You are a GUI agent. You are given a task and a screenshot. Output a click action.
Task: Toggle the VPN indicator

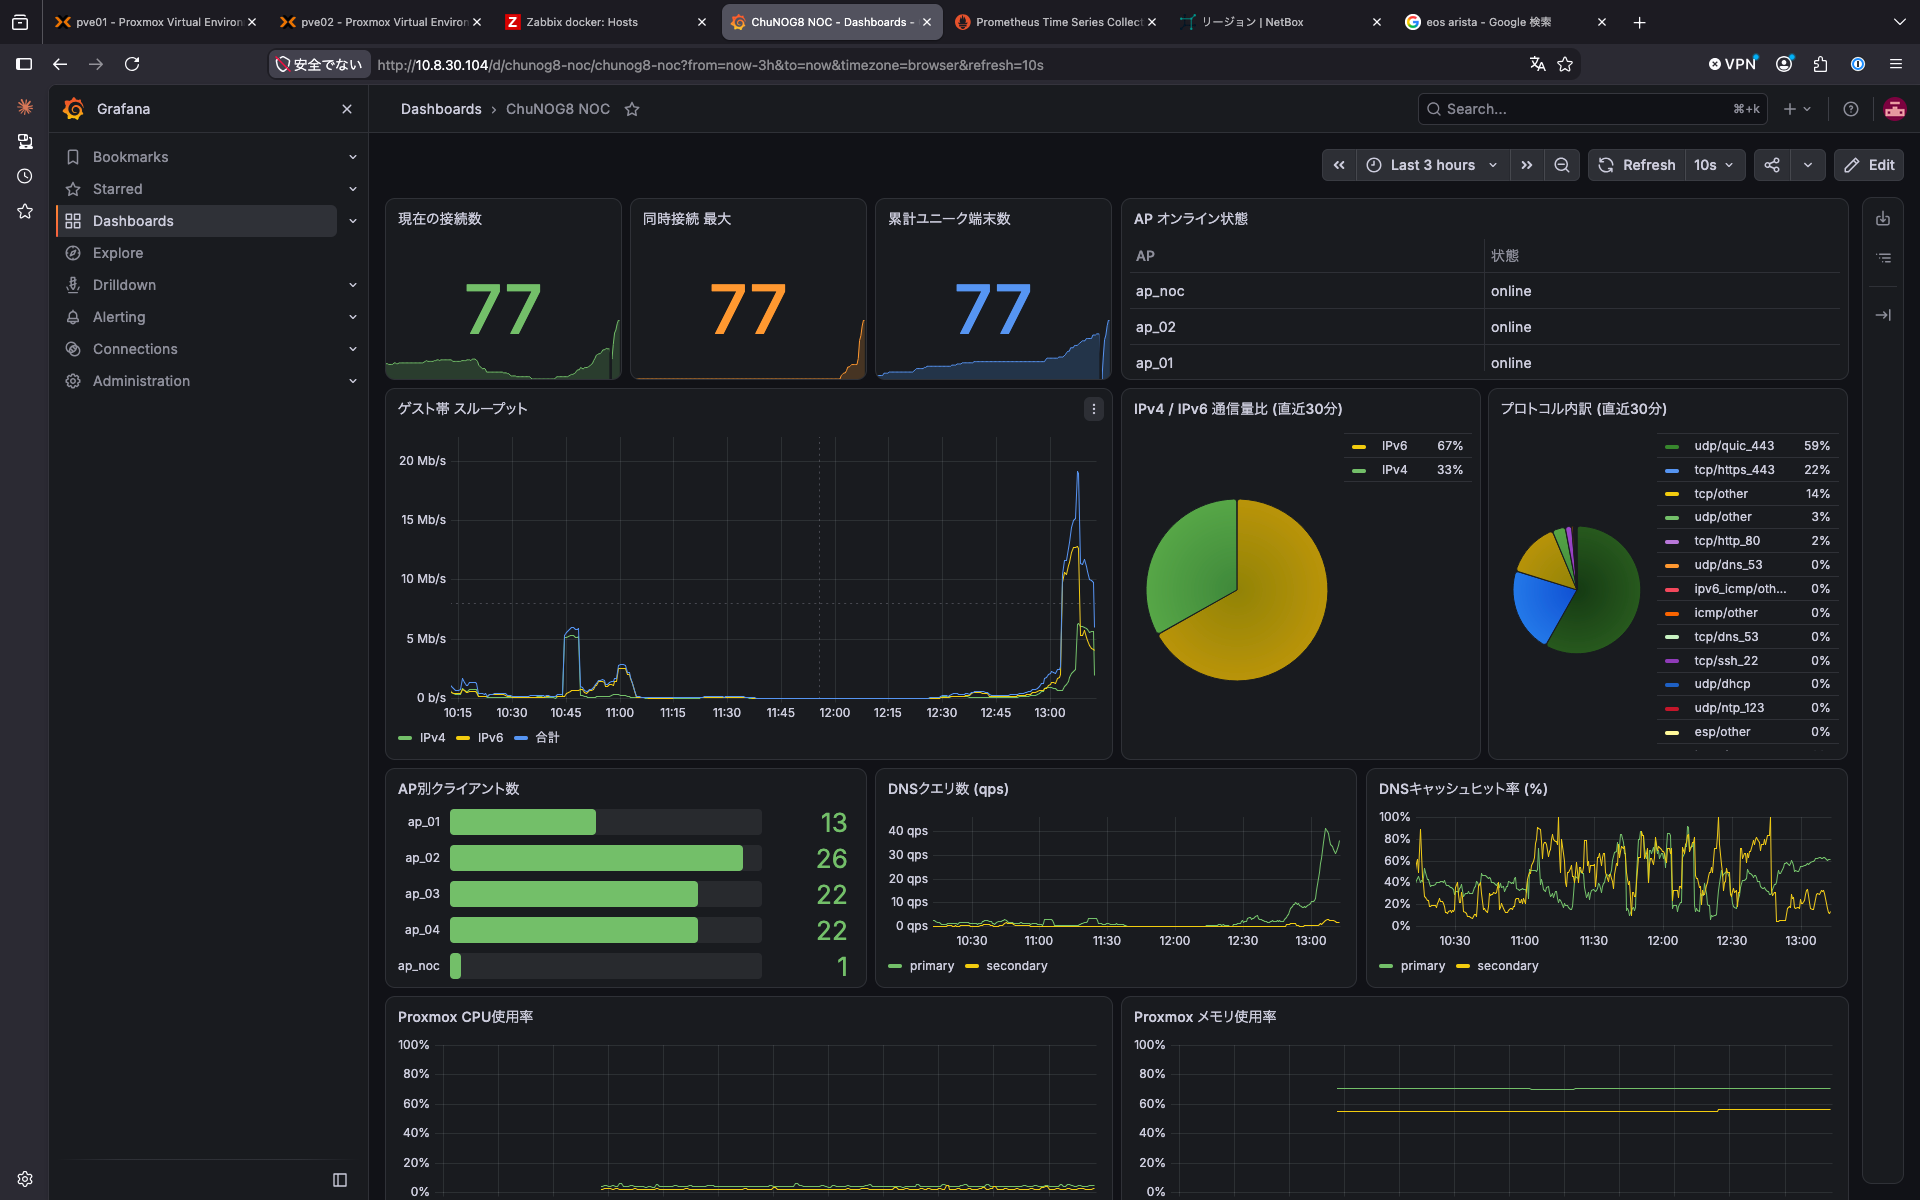click(x=1733, y=64)
